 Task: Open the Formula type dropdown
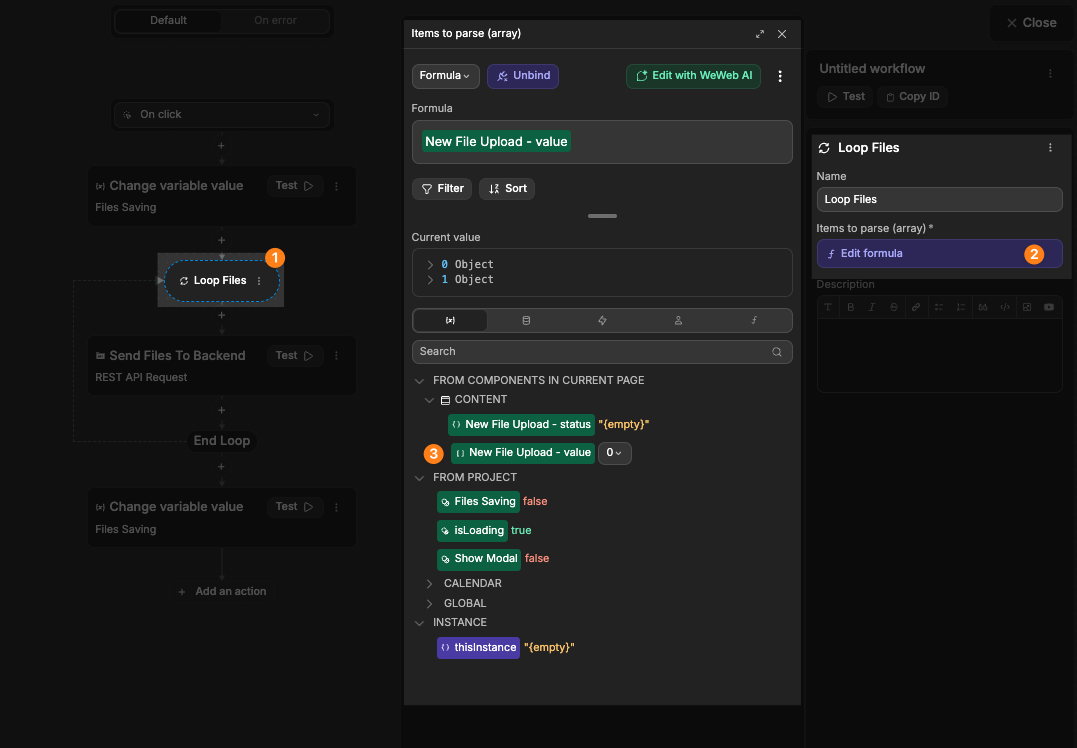click(x=444, y=76)
